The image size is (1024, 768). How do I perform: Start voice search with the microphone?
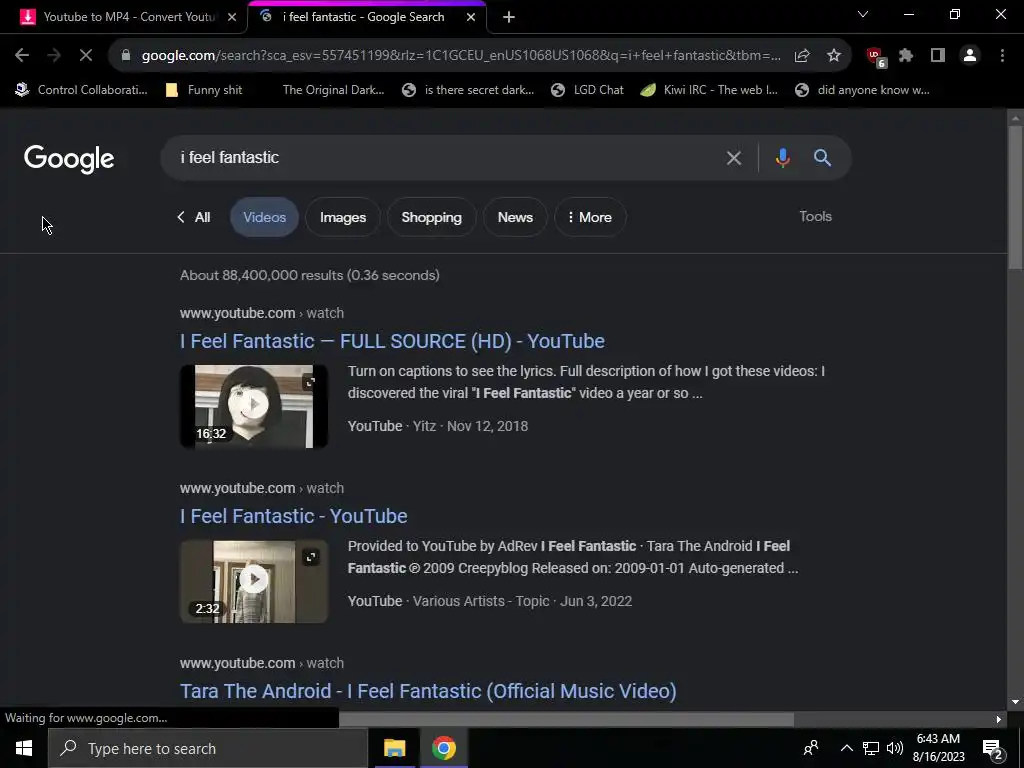(782, 158)
